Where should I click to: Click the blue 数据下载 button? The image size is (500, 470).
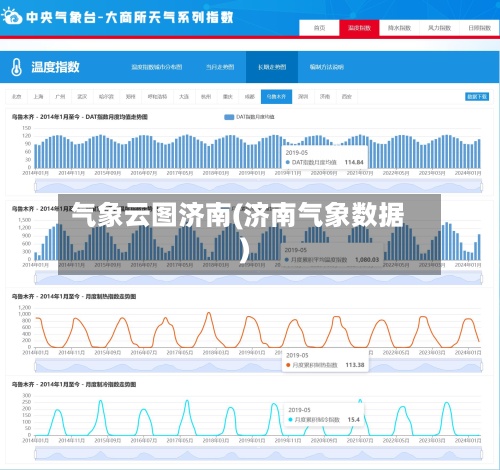477,97
